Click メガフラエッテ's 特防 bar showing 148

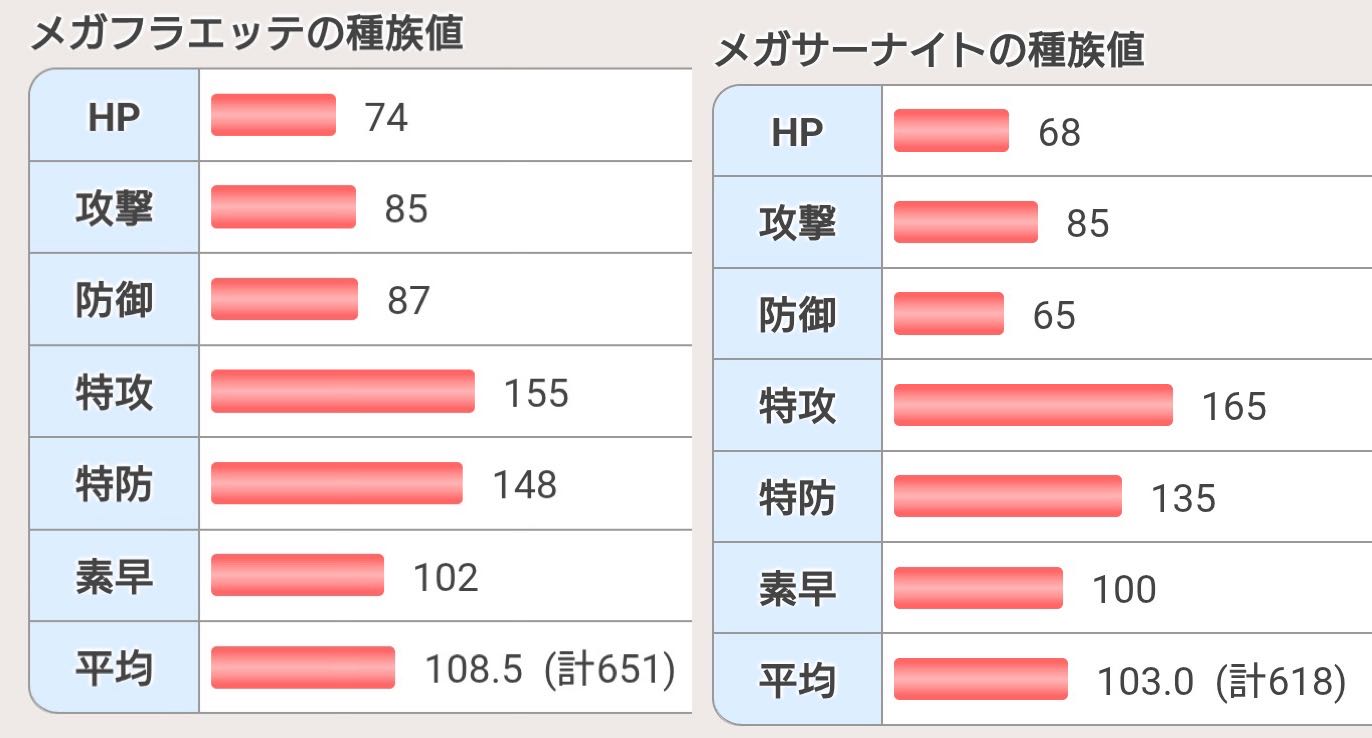336,483
